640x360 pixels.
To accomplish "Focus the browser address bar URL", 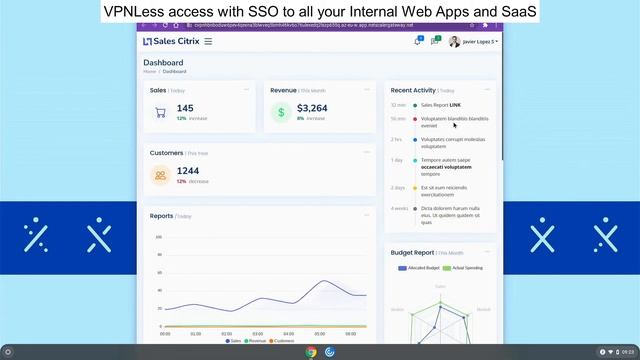I will [x=304, y=25].
